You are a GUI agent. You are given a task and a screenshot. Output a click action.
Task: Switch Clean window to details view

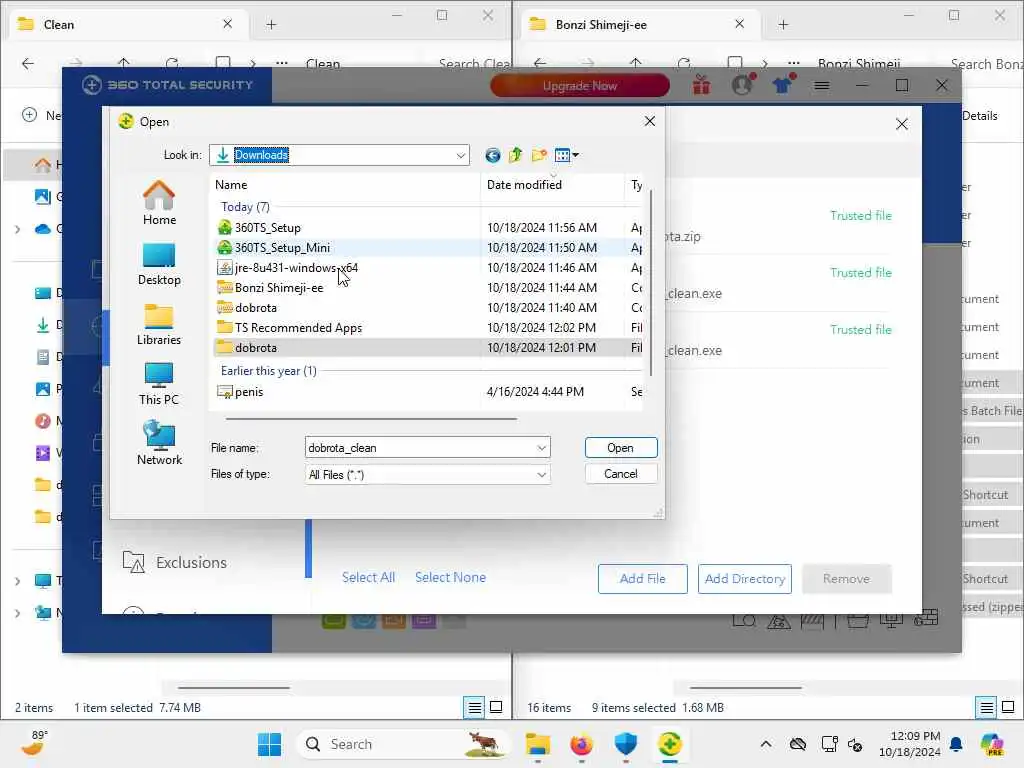pyautogui.click(x=474, y=707)
